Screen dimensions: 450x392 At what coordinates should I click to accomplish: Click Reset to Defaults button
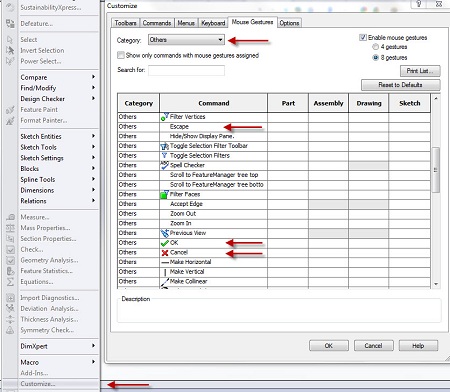(x=400, y=85)
